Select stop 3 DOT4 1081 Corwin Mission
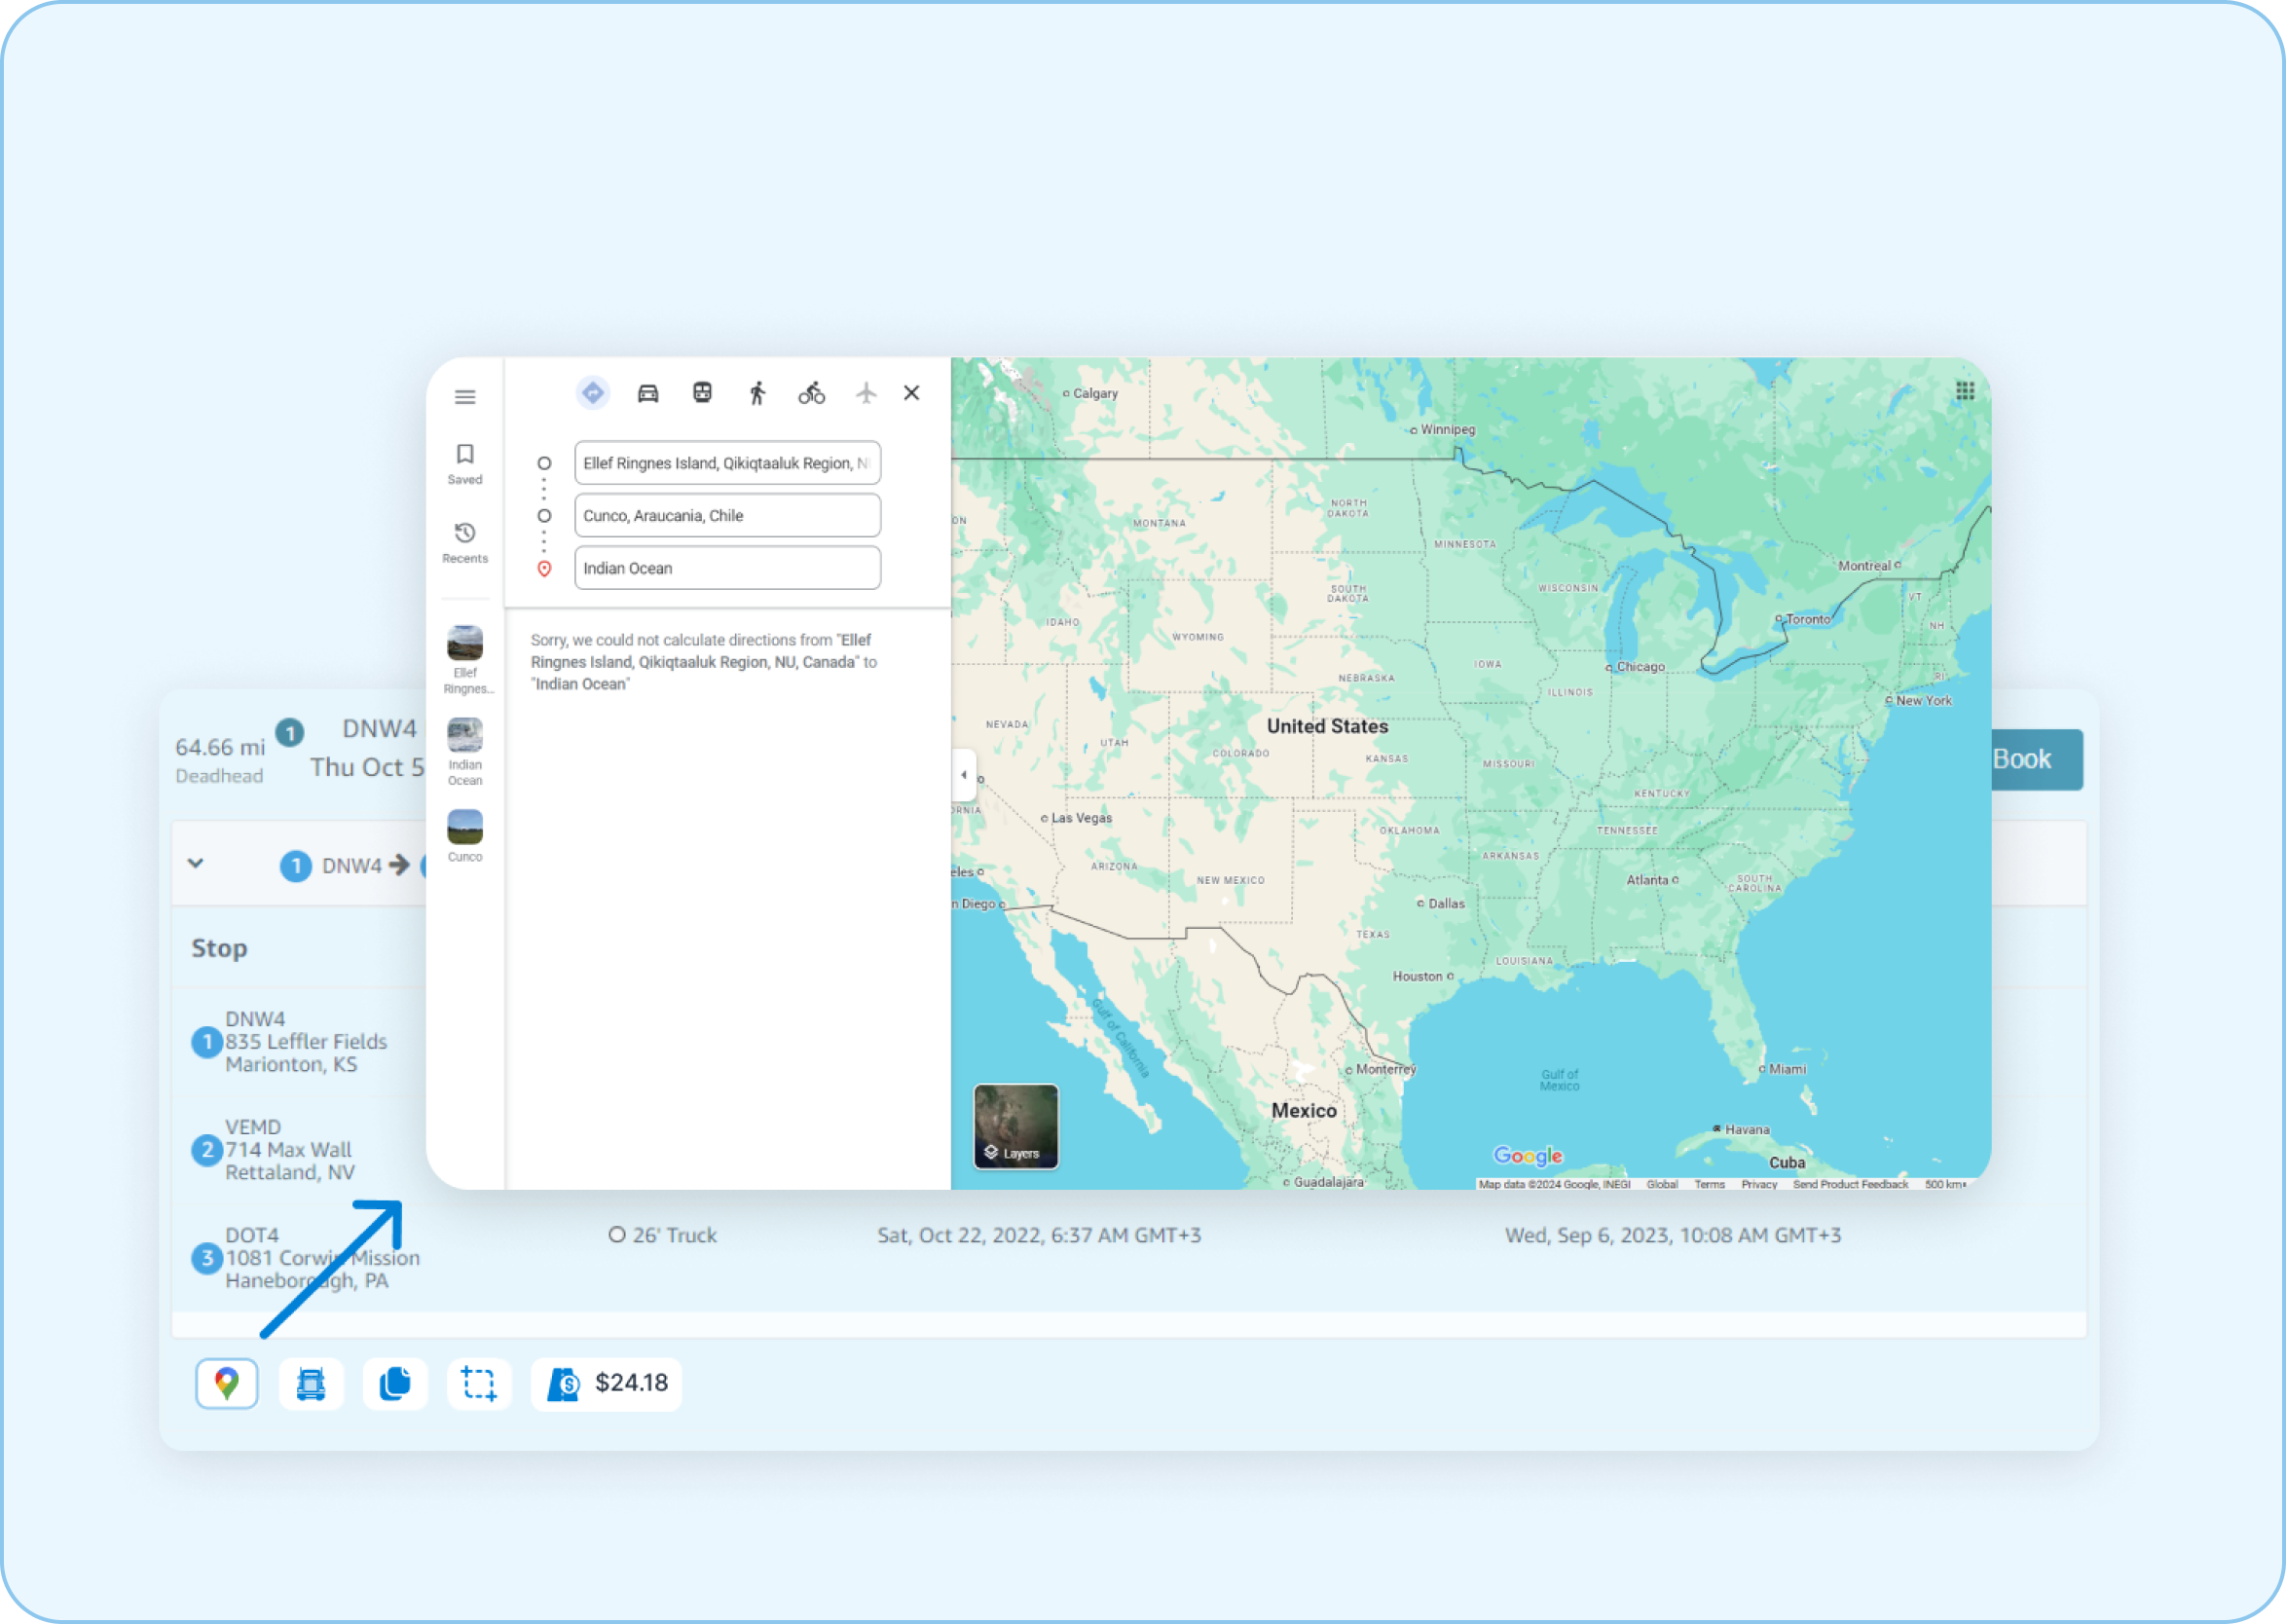 tap(306, 1258)
